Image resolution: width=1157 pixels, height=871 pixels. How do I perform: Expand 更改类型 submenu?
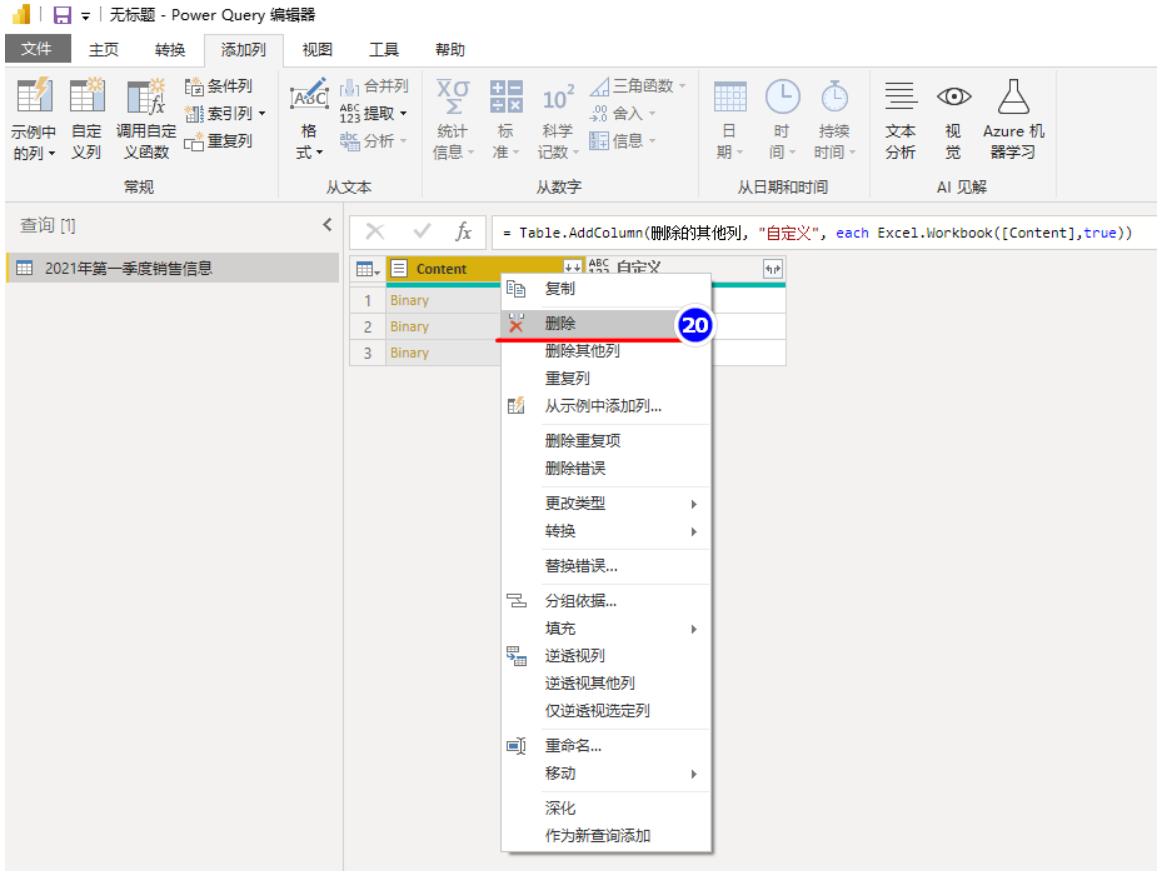coord(606,503)
